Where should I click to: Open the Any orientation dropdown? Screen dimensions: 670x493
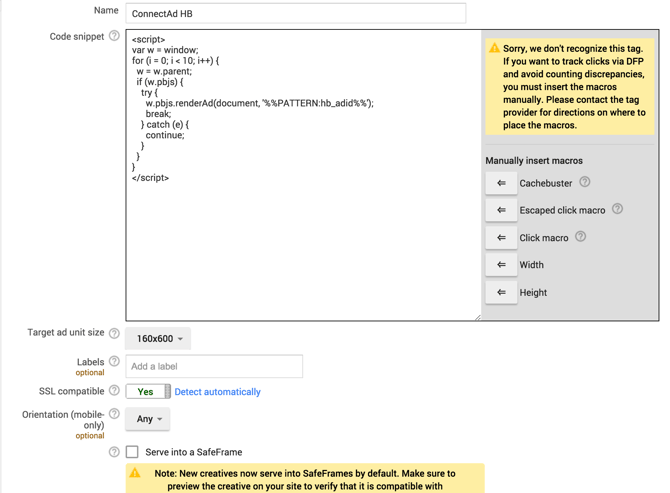pyautogui.click(x=148, y=419)
